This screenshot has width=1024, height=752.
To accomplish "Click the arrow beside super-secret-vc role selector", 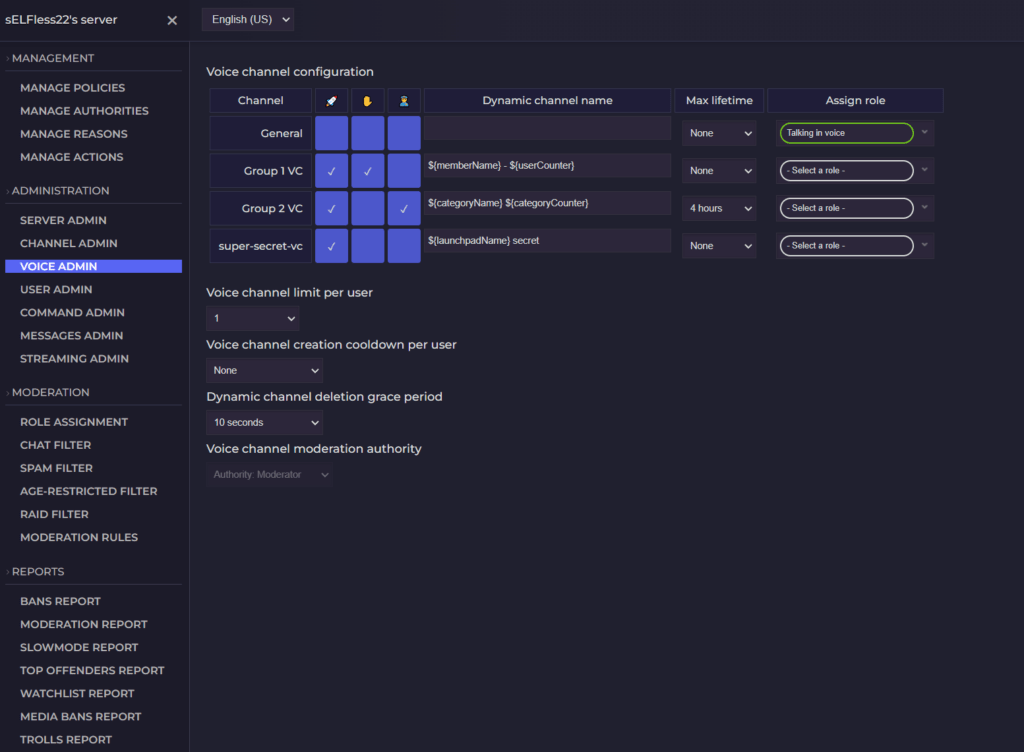I will pos(924,246).
